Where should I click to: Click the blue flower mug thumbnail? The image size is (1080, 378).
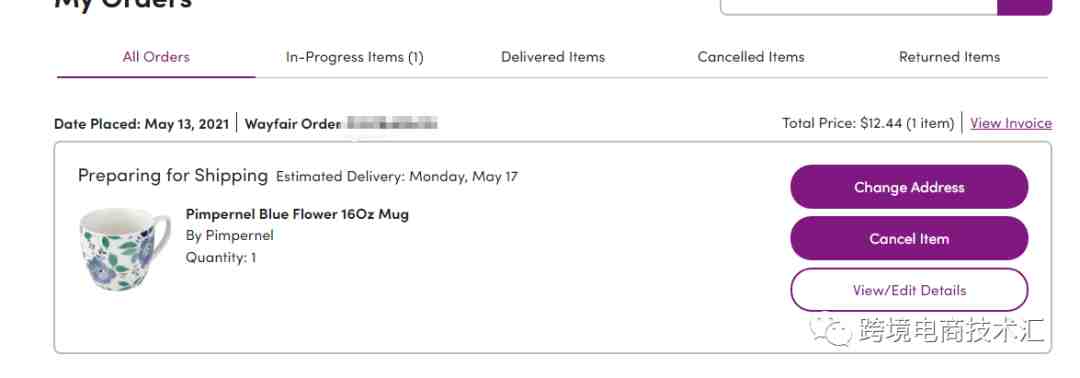(125, 249)
